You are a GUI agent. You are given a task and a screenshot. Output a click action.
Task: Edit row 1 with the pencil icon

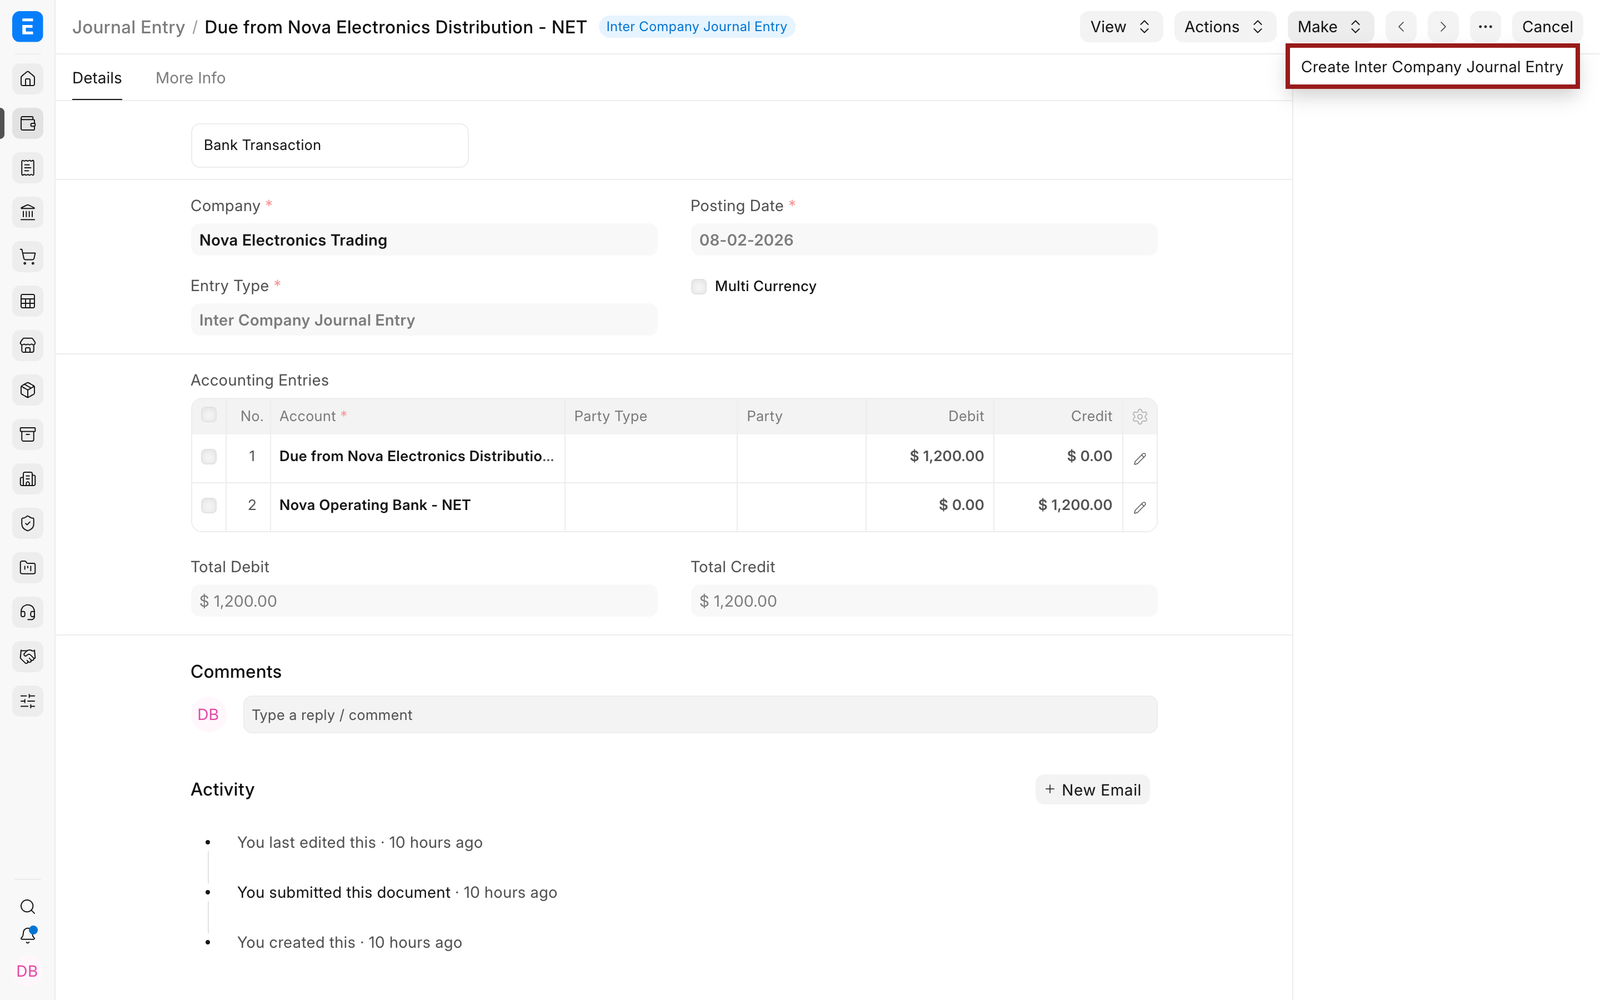pyautogui.click(x=1140, y=458)
